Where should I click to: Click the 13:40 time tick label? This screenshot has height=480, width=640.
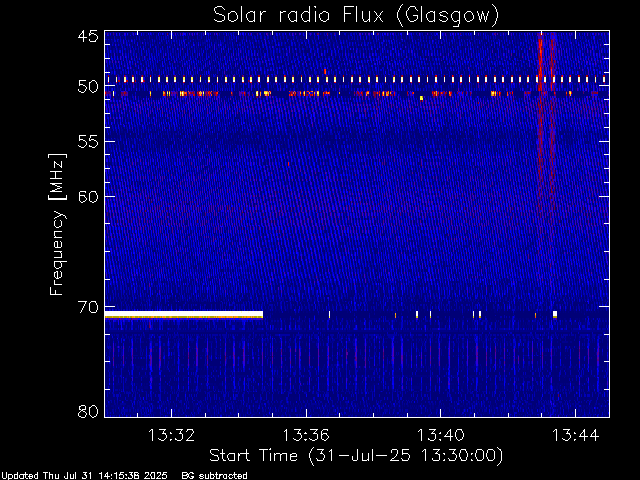click(x=440, y=436)
